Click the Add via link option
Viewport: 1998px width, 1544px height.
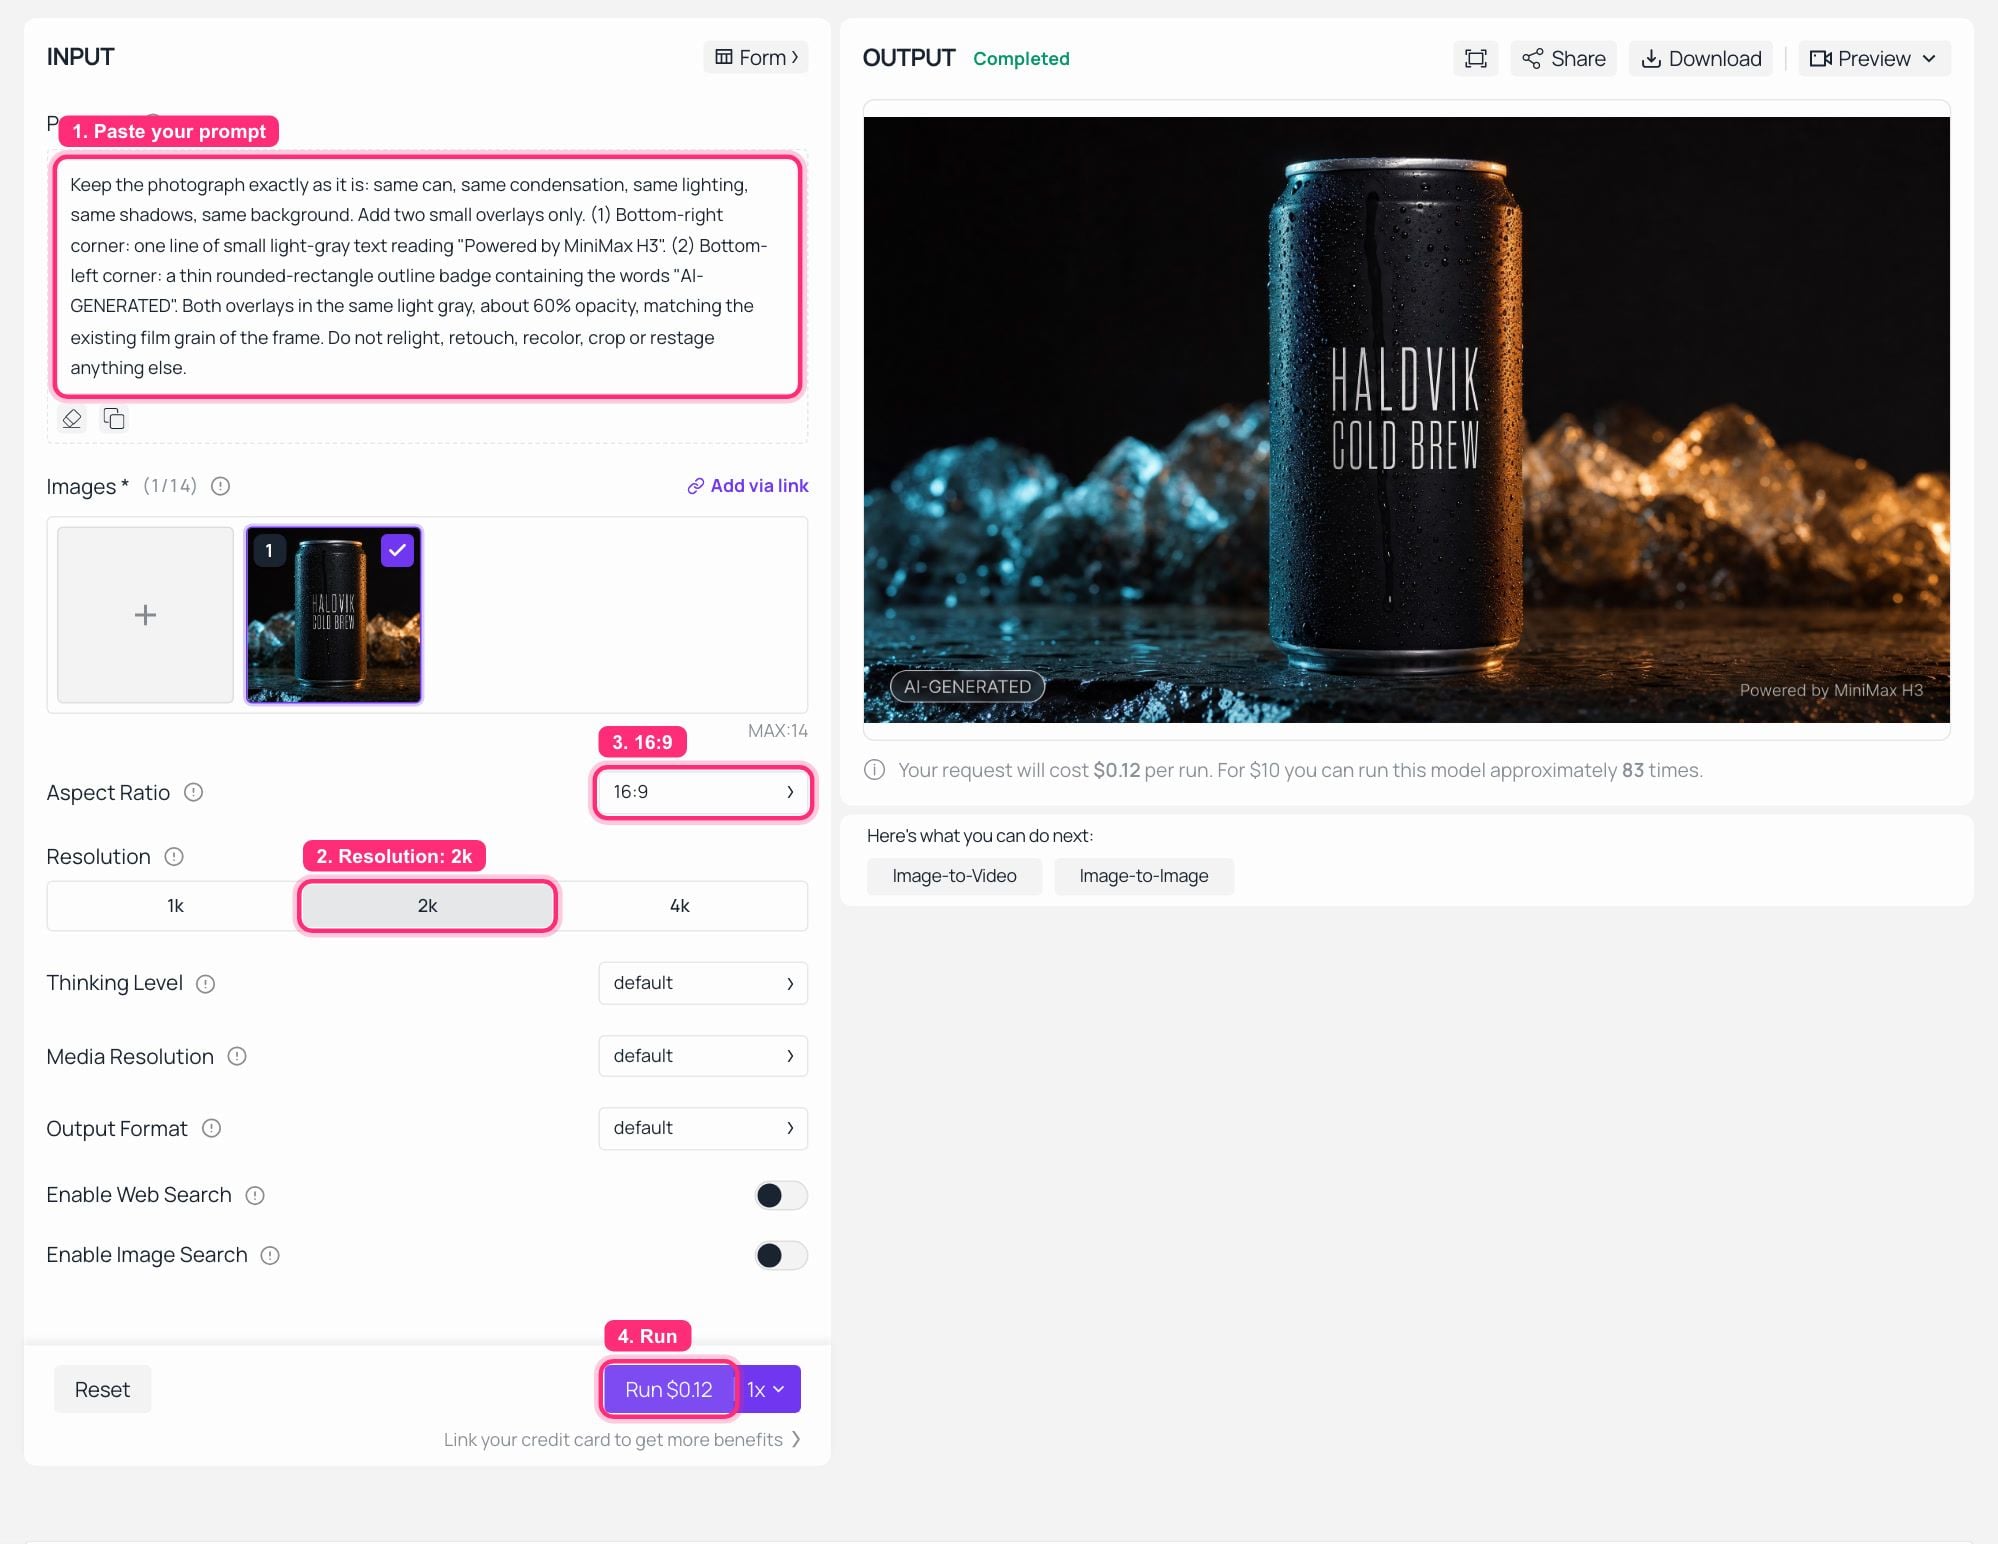point(748,486)
